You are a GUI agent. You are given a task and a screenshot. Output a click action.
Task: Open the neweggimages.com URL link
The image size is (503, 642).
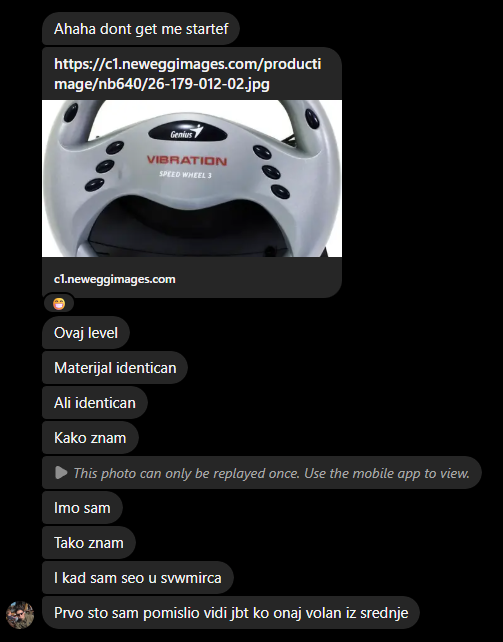(x=187, y=74)
